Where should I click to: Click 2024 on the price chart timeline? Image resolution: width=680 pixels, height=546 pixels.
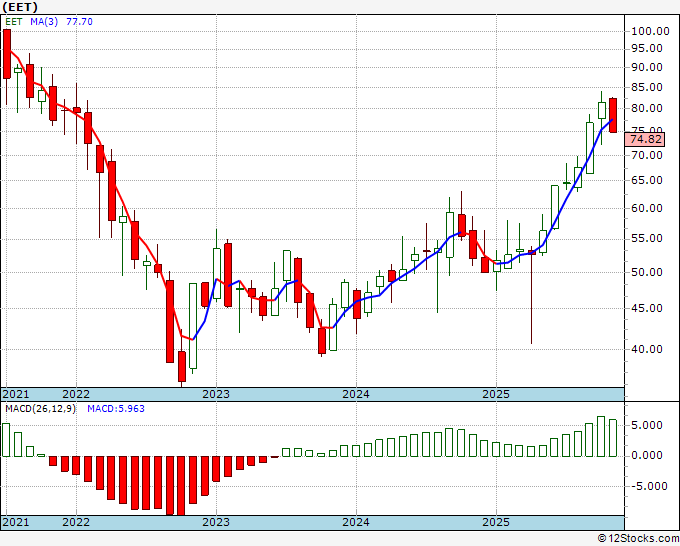356,394
